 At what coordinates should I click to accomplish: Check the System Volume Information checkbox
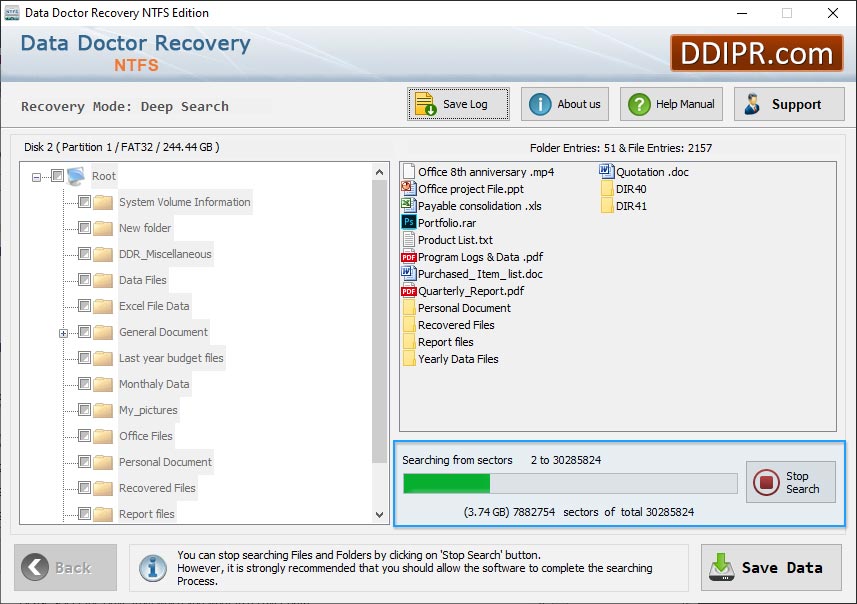click(84, 202)
